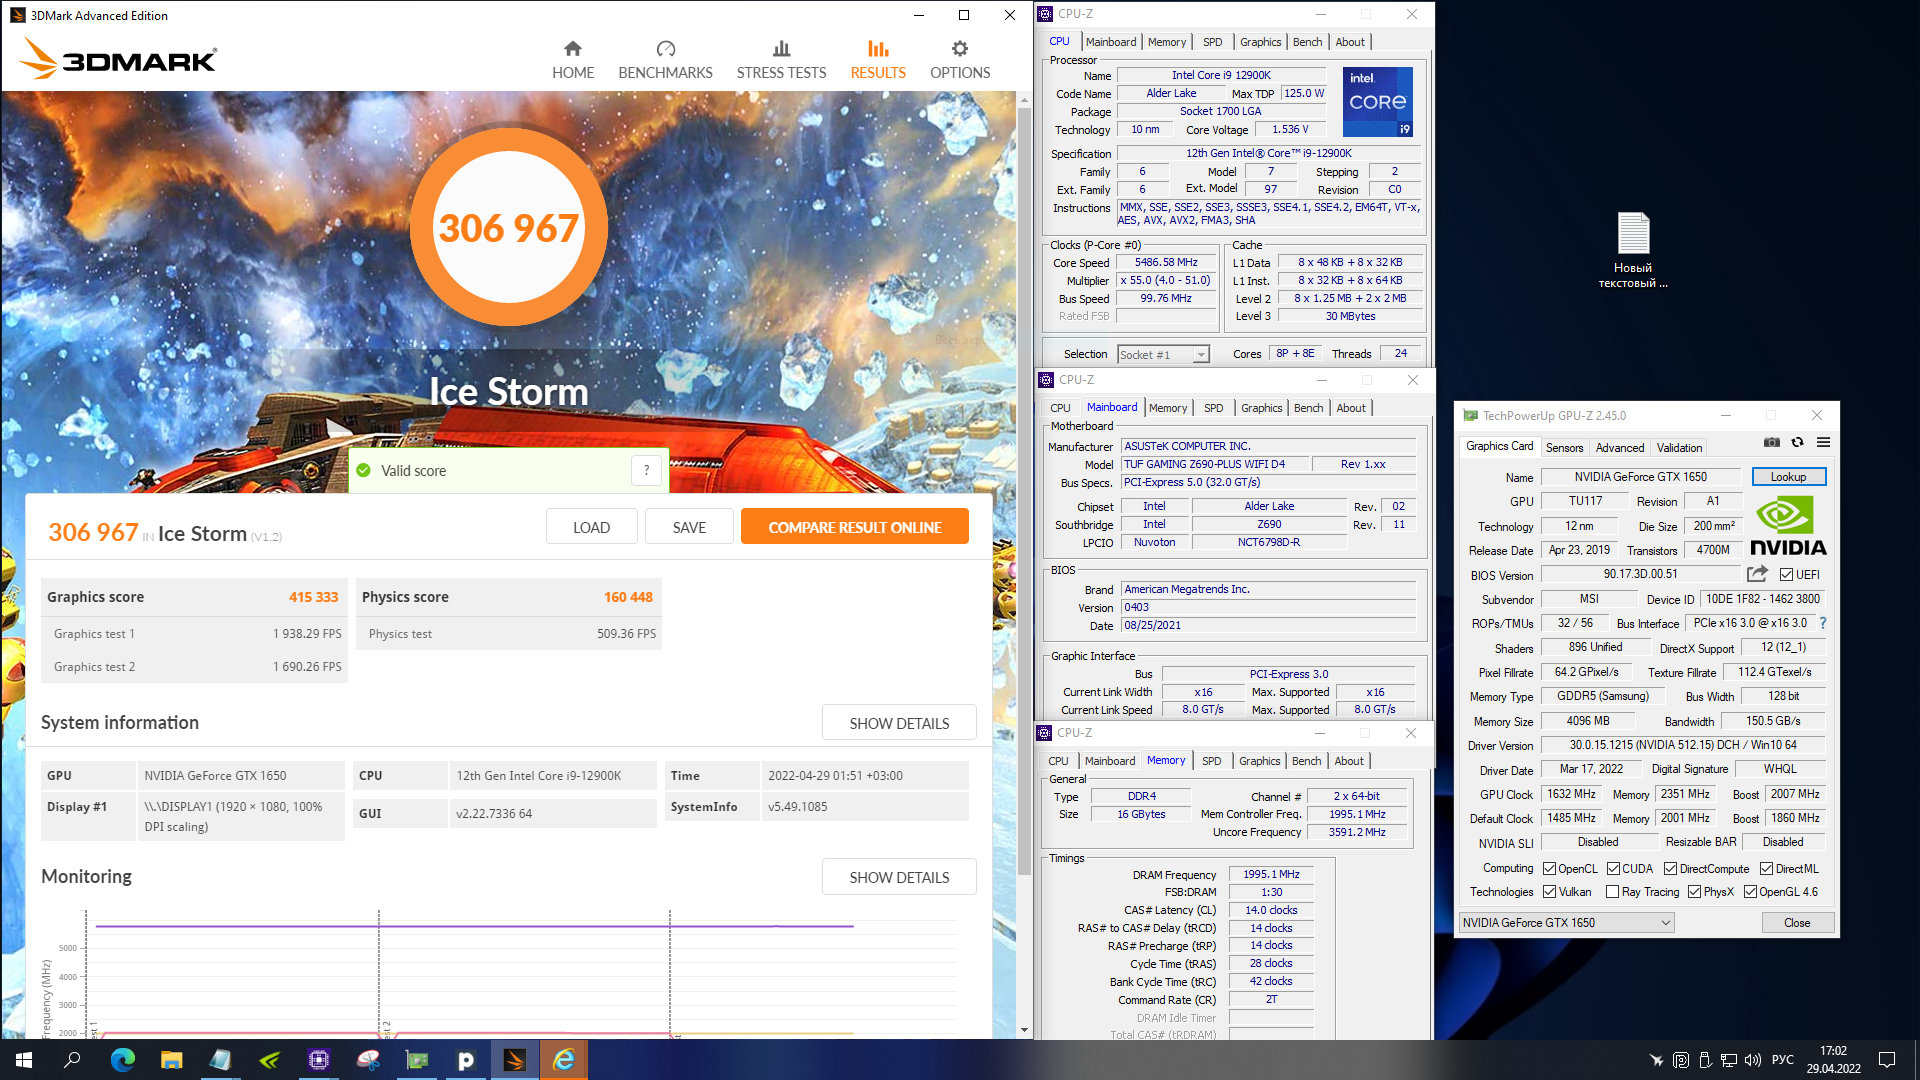
Task: Toggle the OpenCL checkbox
Action: pyautogui.click(x=1550, y=869)
